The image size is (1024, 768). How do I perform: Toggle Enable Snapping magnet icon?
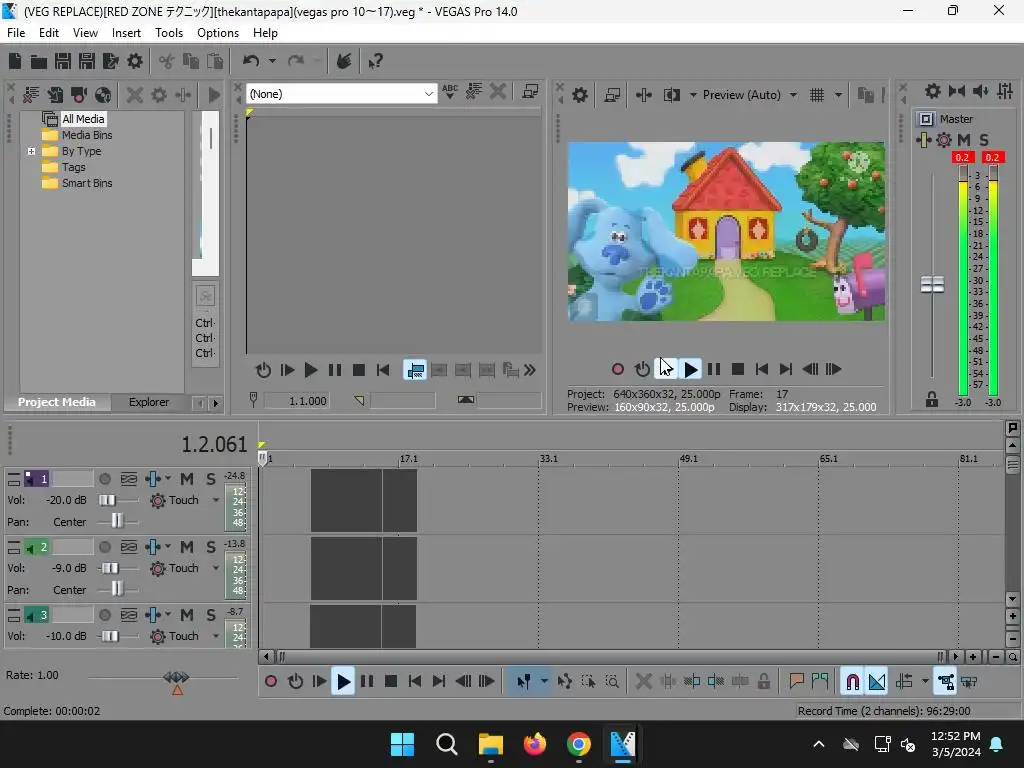(852, 682)
